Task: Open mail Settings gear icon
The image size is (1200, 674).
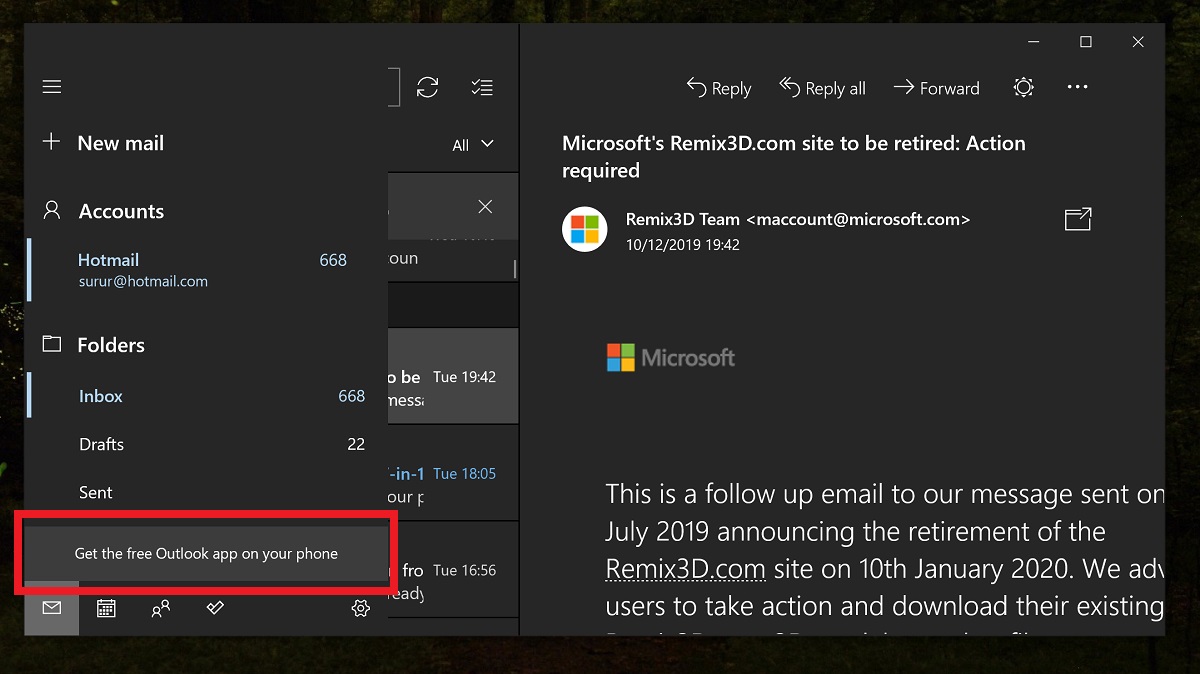Action: click(x=361, y=608)
